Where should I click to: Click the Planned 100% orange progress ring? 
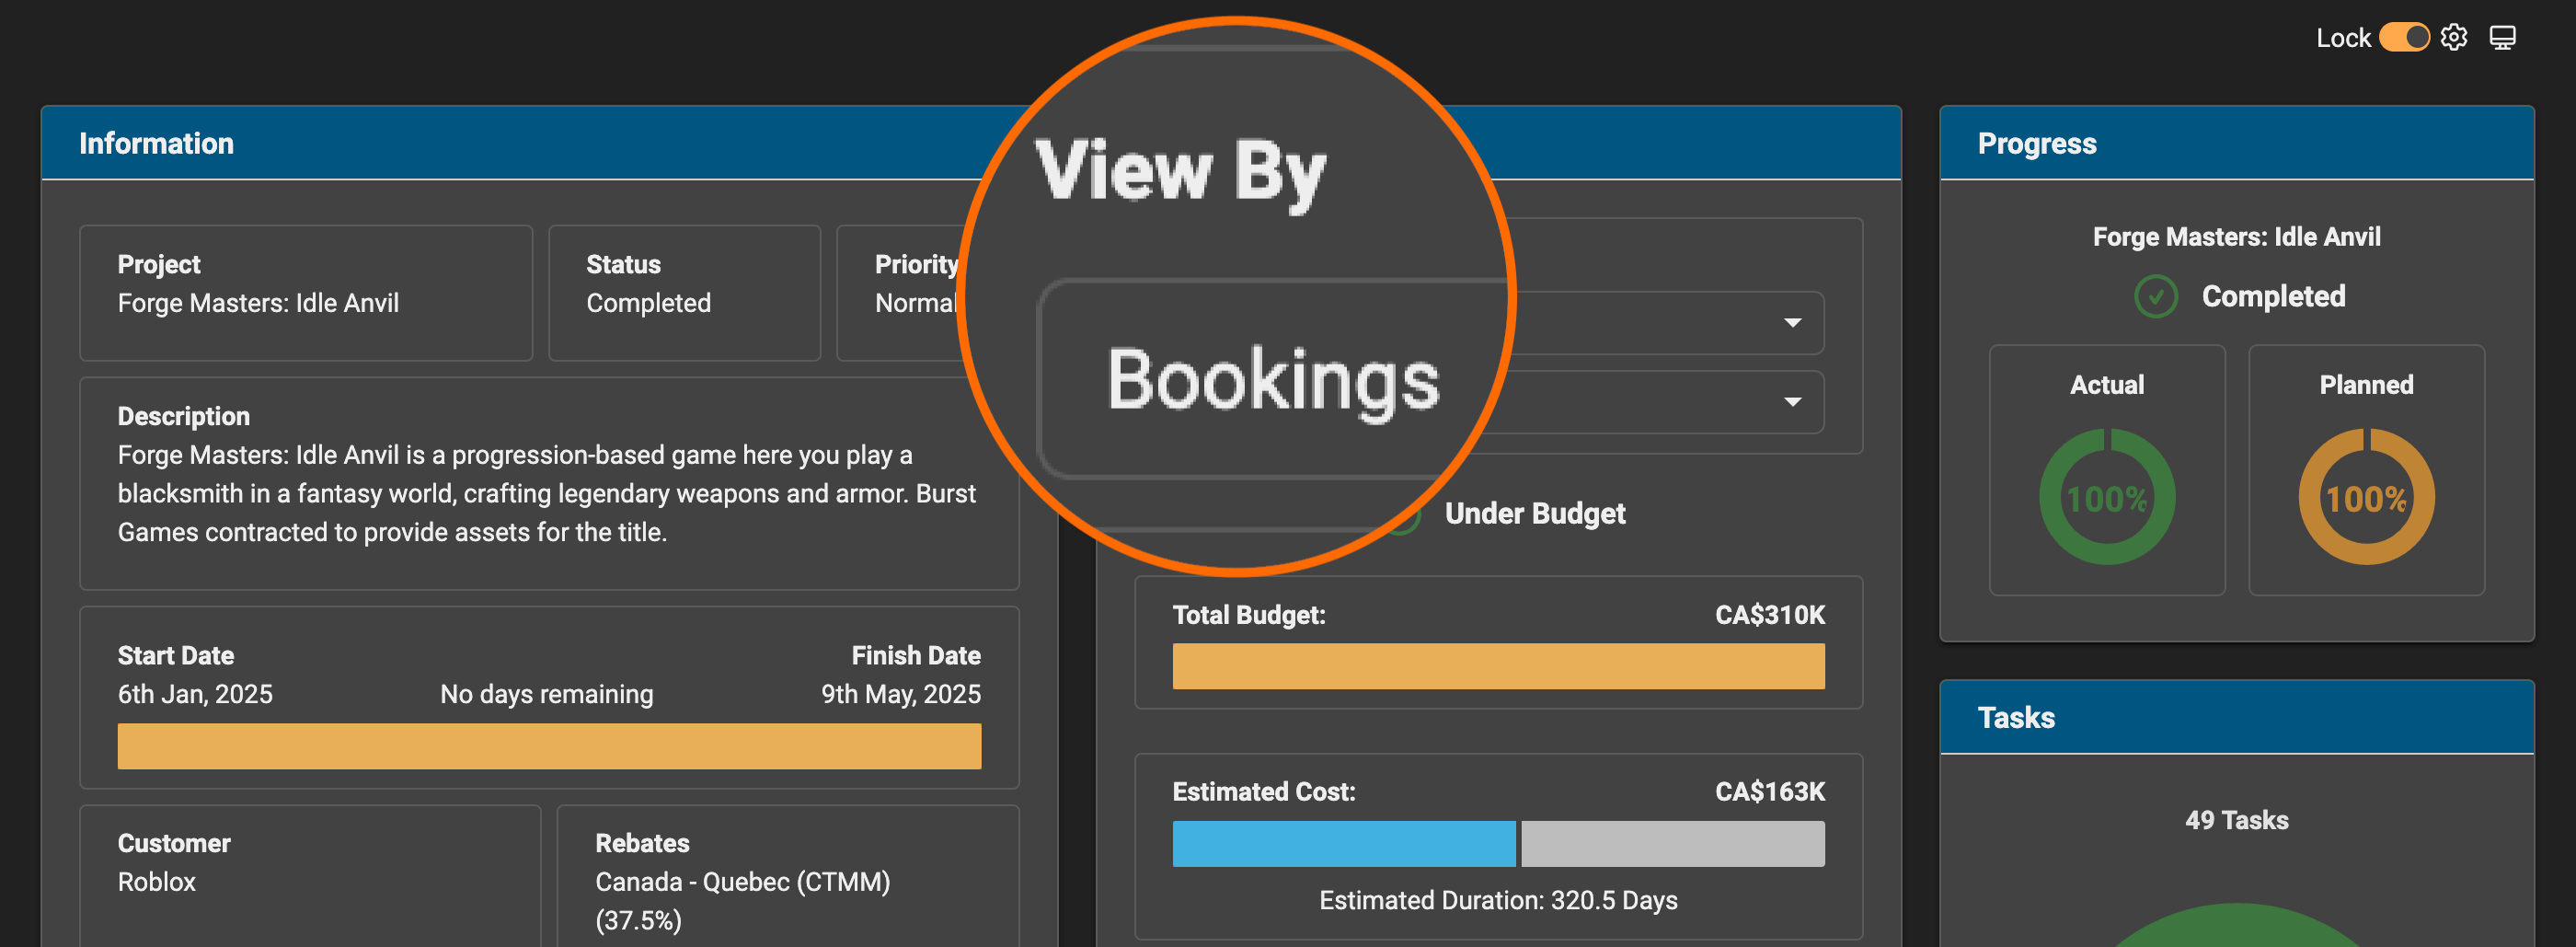pyautogui.click(x=2366, y=497)
